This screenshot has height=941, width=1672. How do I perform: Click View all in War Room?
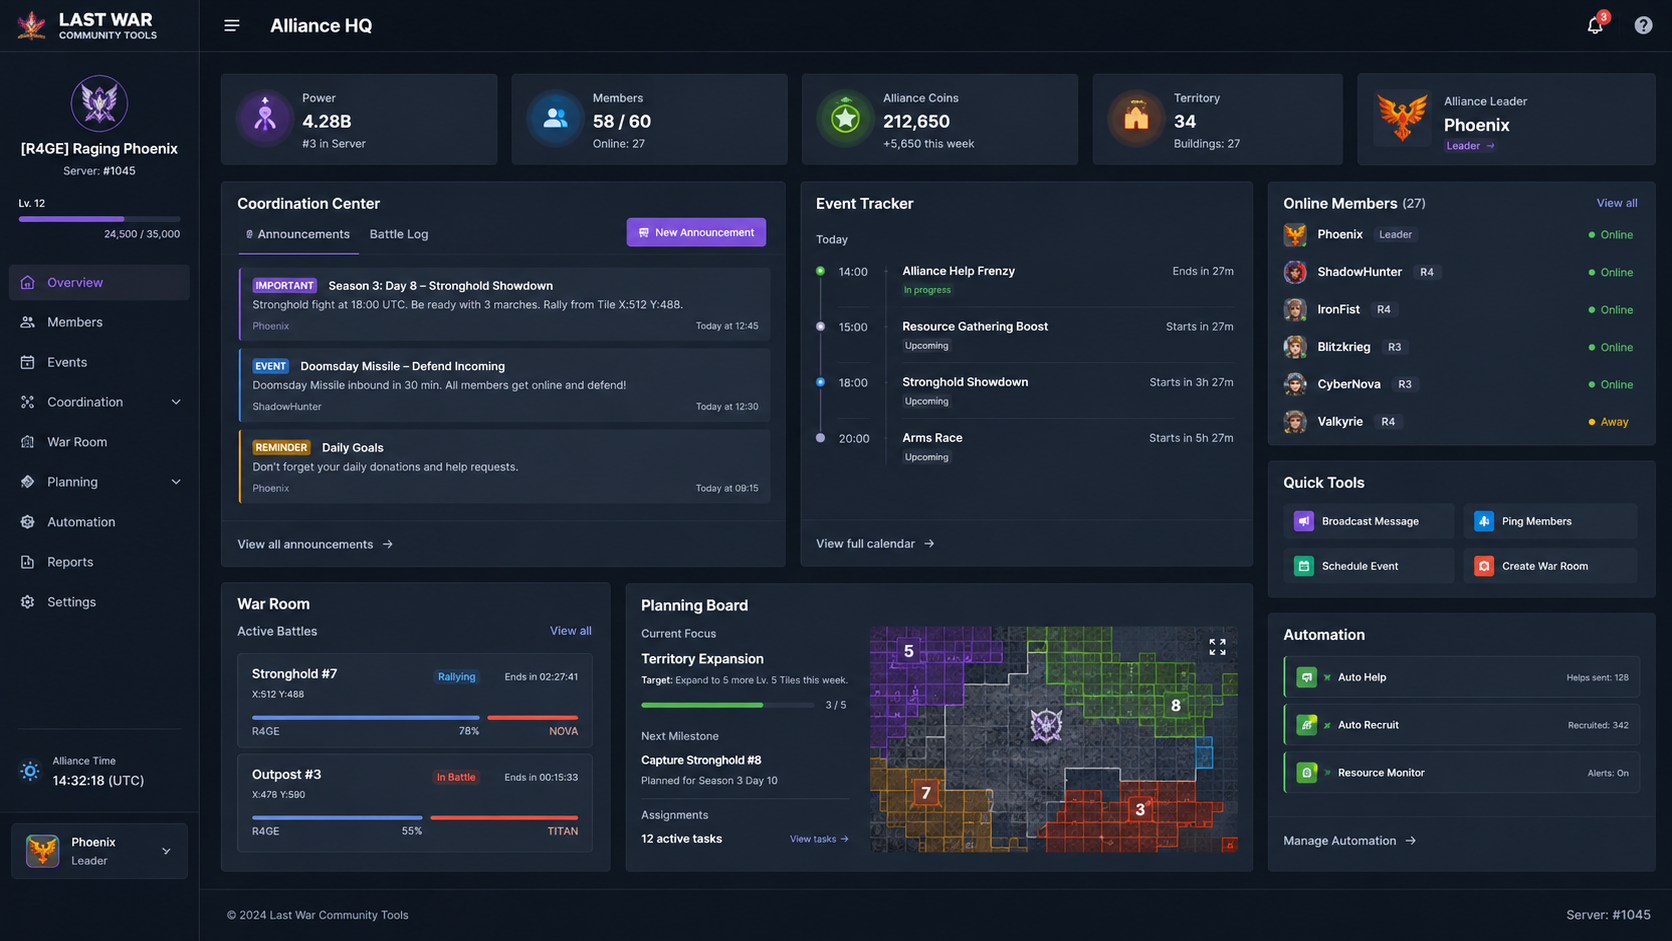tap(570, 631)
